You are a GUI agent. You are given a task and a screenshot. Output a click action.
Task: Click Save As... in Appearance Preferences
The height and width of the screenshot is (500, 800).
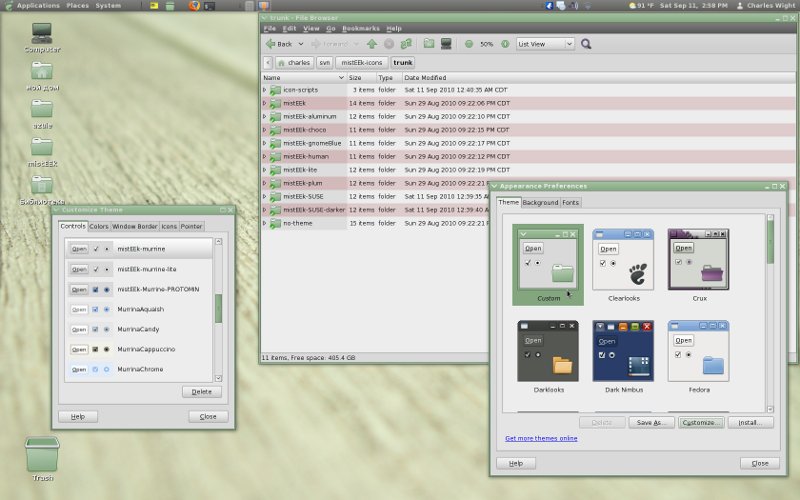click(652, 422)
